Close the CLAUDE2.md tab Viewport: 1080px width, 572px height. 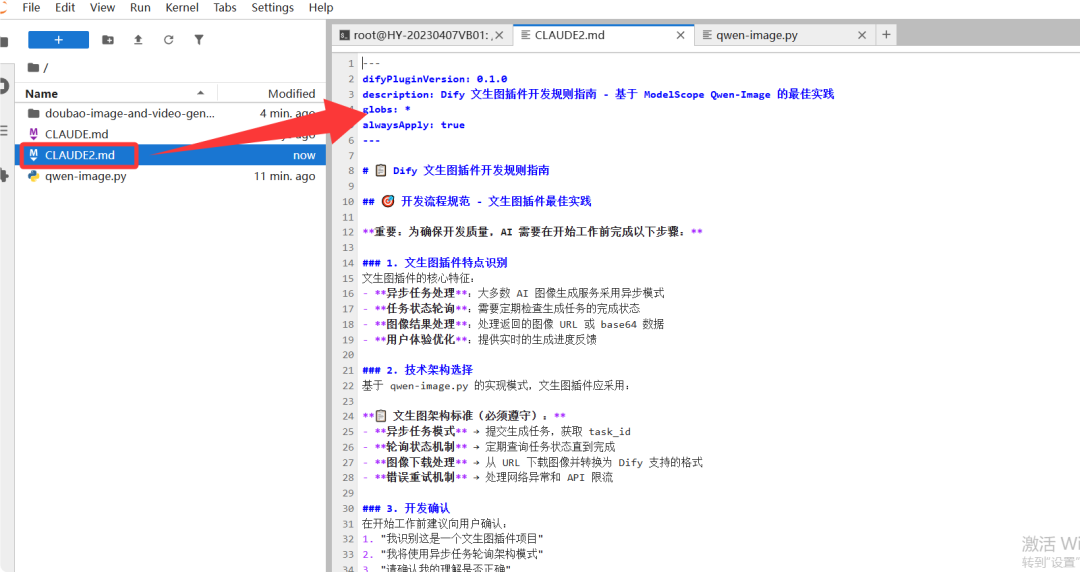click(681, 35)
